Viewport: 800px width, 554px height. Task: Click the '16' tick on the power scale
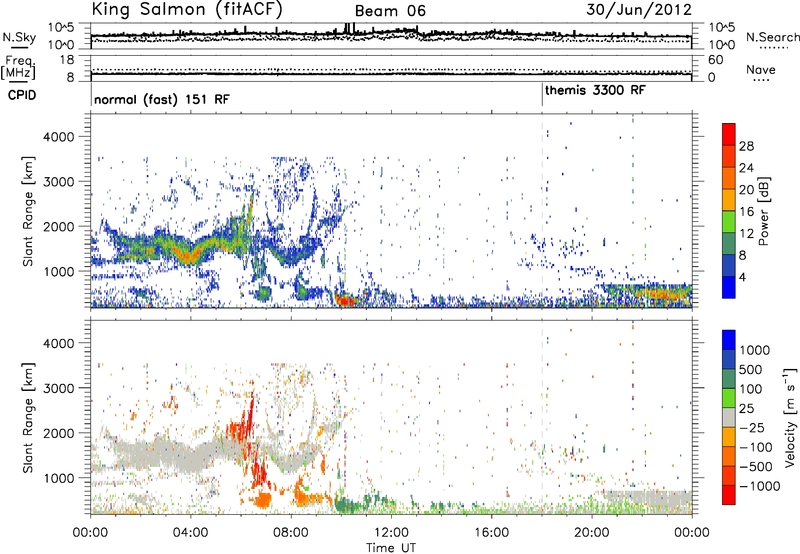tap(746, 212)
